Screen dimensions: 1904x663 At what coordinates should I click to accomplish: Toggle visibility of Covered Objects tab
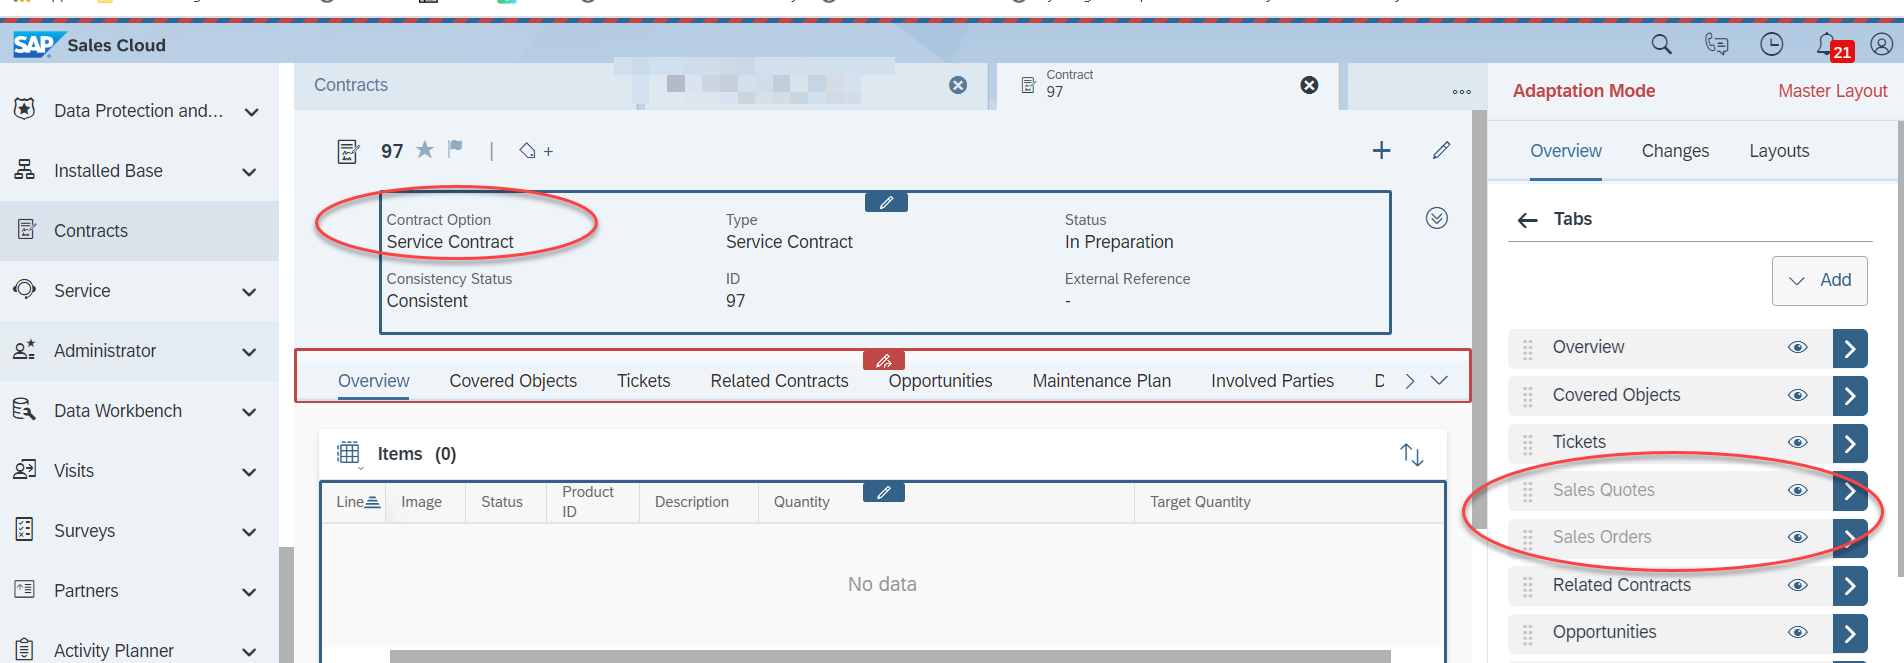(1798, 396)
